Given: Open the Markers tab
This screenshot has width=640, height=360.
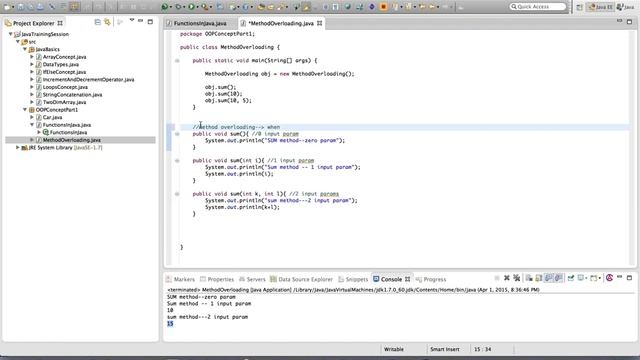Looking at the screenshot, I should (180, 279).
